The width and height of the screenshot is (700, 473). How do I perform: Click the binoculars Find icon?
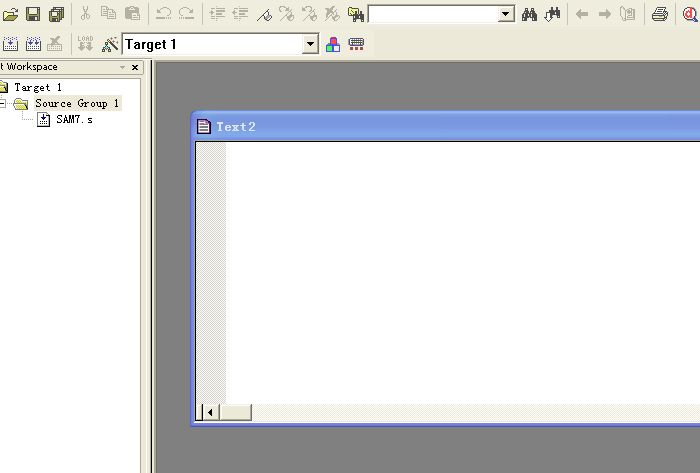click(x=529, y=14)
